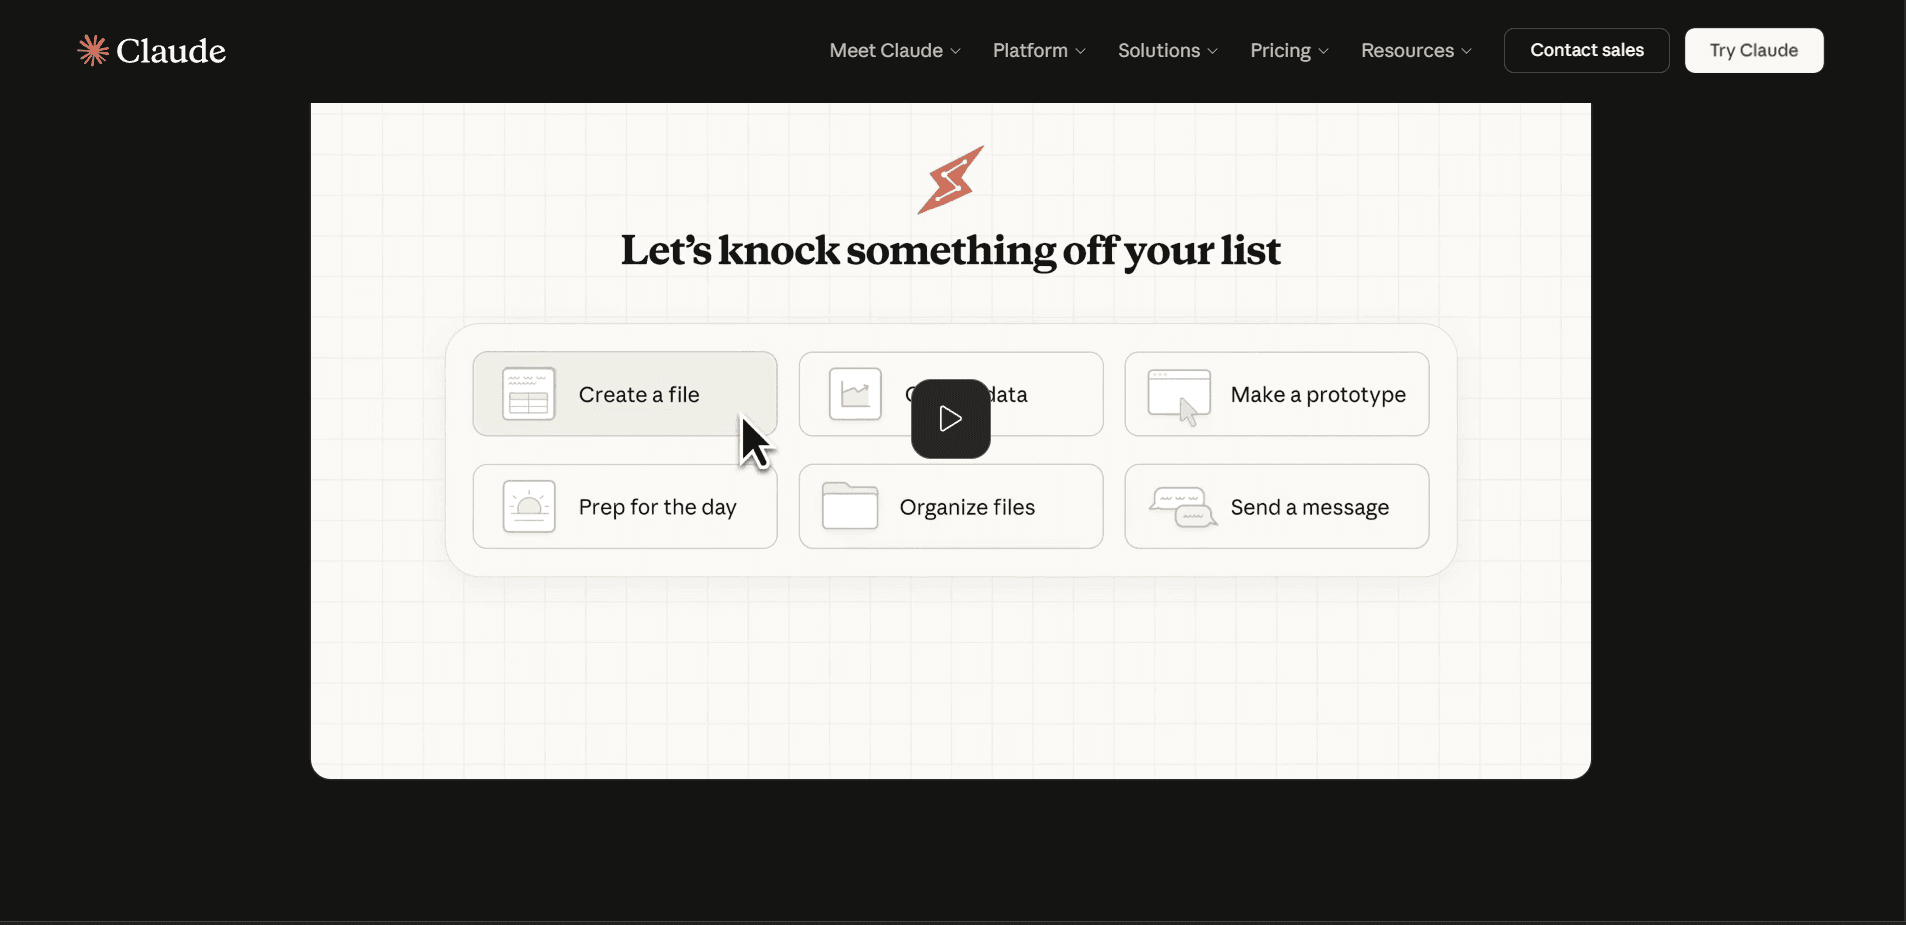This screenshot has height=925, width=1906.
Task: Click the Claude wordmark to go home
Action: (171, 51)
